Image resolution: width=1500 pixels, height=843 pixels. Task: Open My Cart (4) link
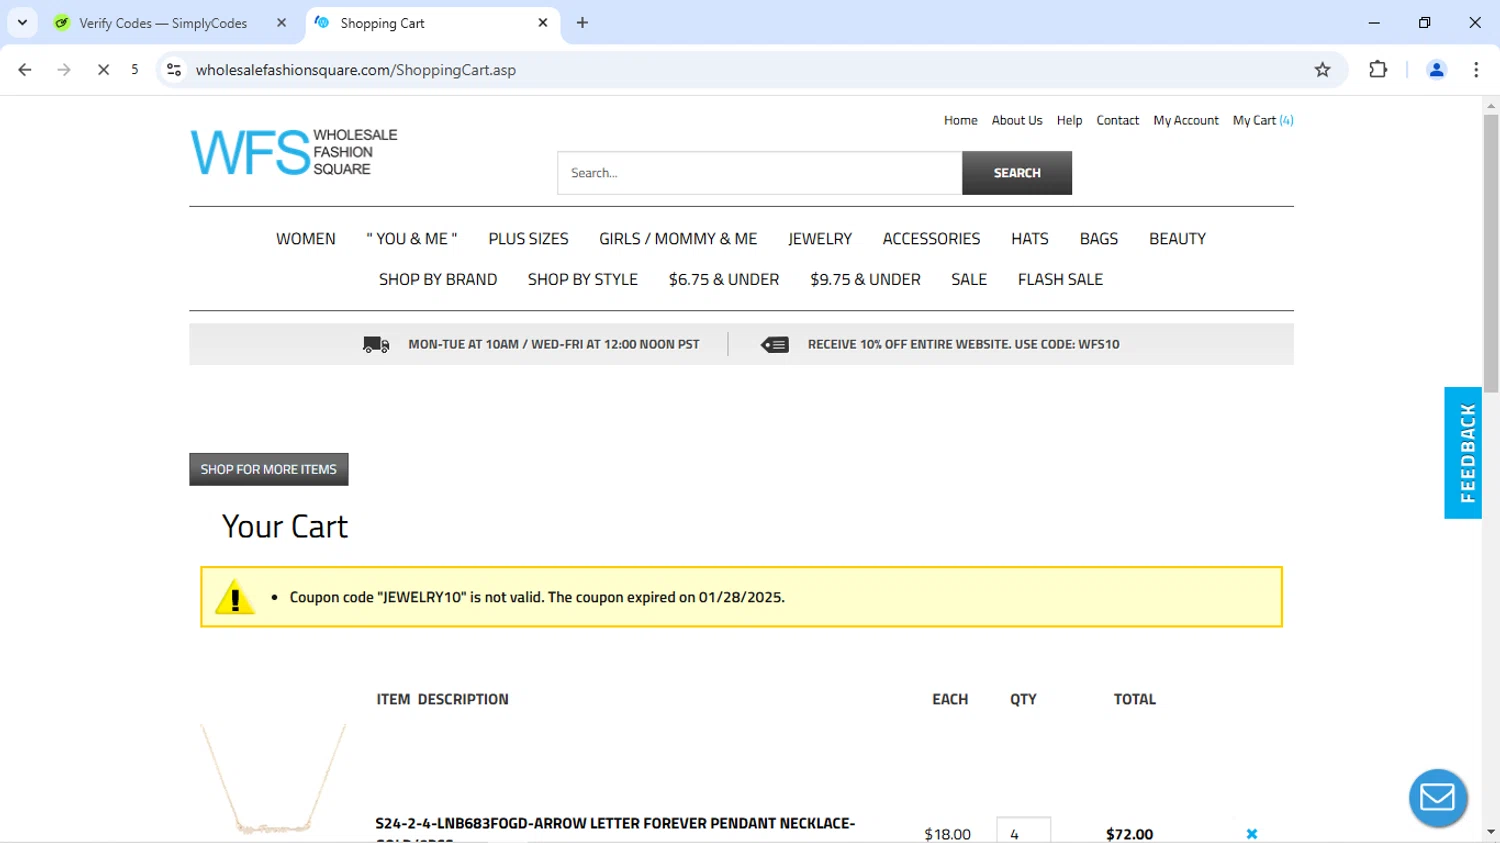[x=1263, y=120]
